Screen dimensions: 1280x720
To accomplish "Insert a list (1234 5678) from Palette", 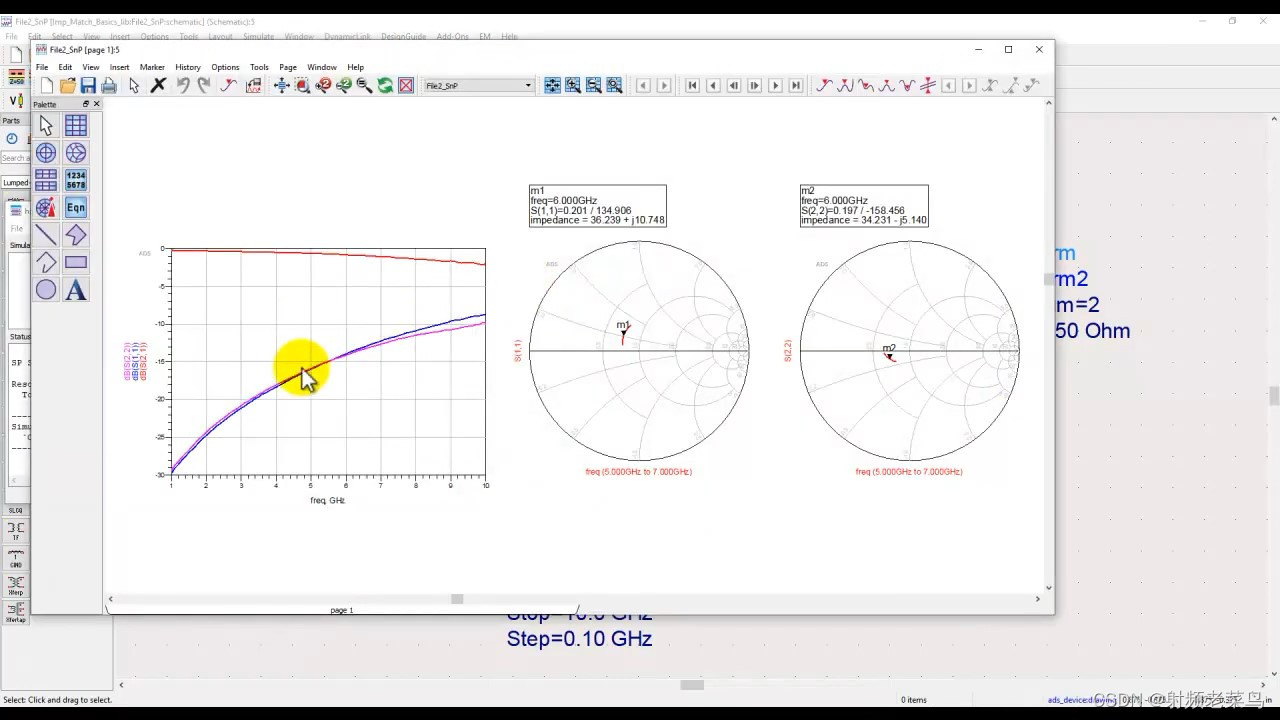I will pyautogui.click(x=76, y=180).
